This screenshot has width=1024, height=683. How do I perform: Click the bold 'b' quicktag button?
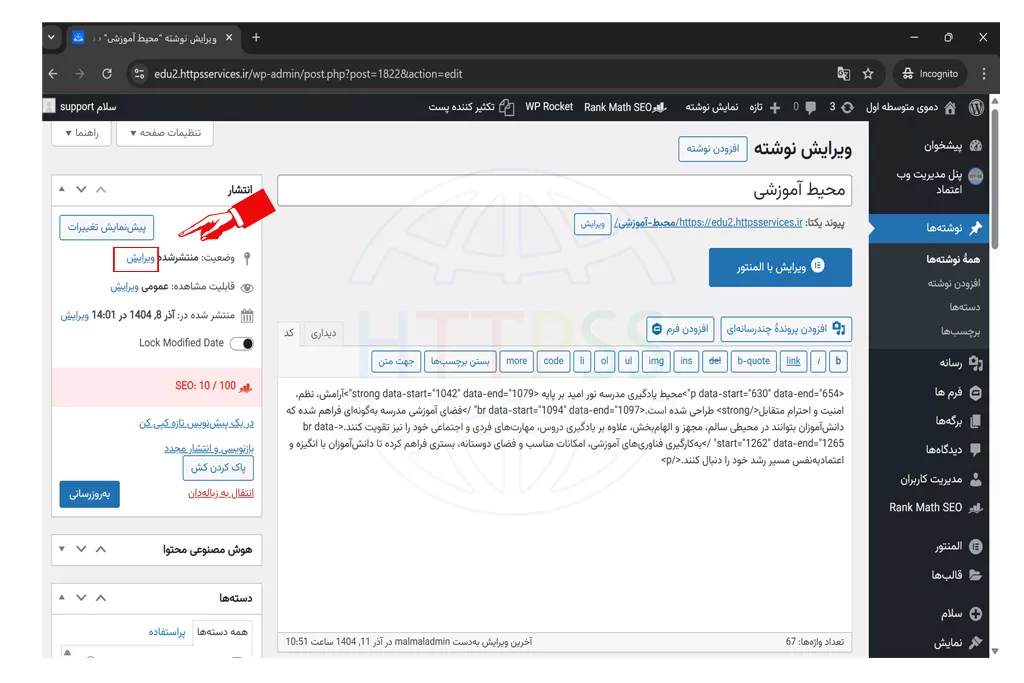[838, 361]
